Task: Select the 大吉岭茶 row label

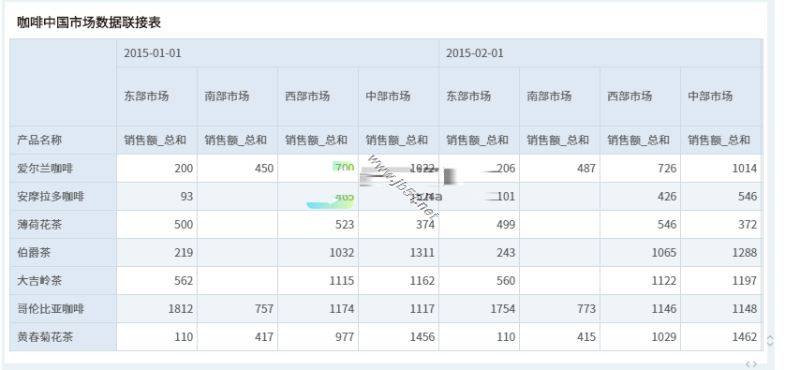Action: 39,281
